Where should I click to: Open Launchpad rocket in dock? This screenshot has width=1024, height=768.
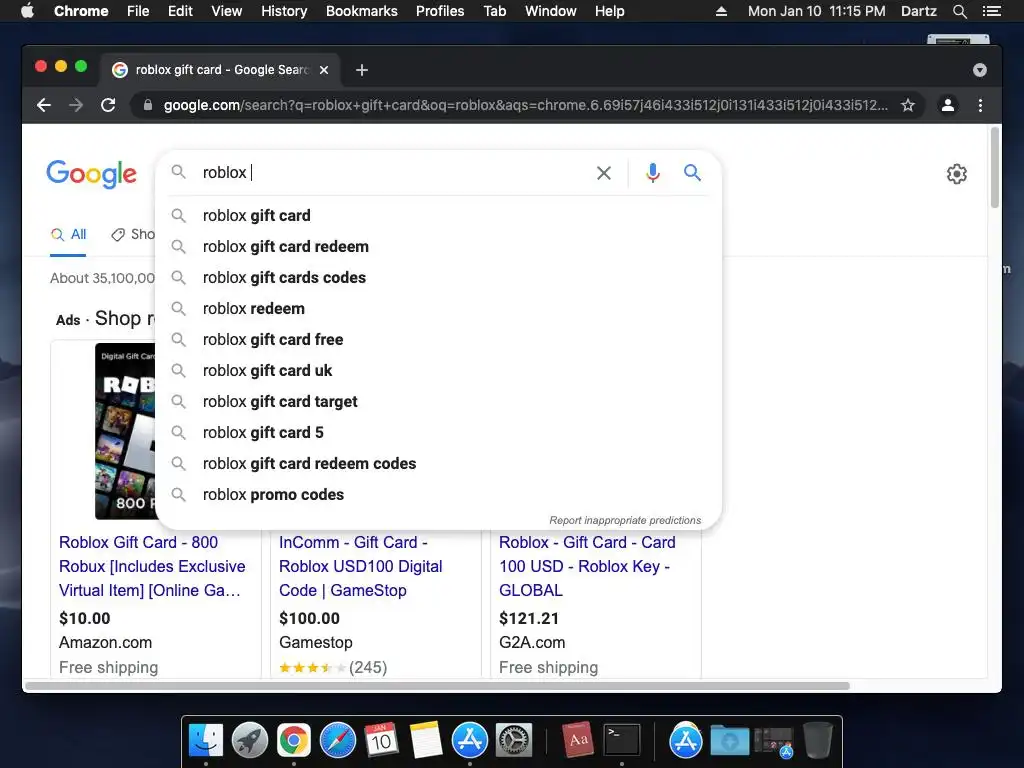click(249, 740)
